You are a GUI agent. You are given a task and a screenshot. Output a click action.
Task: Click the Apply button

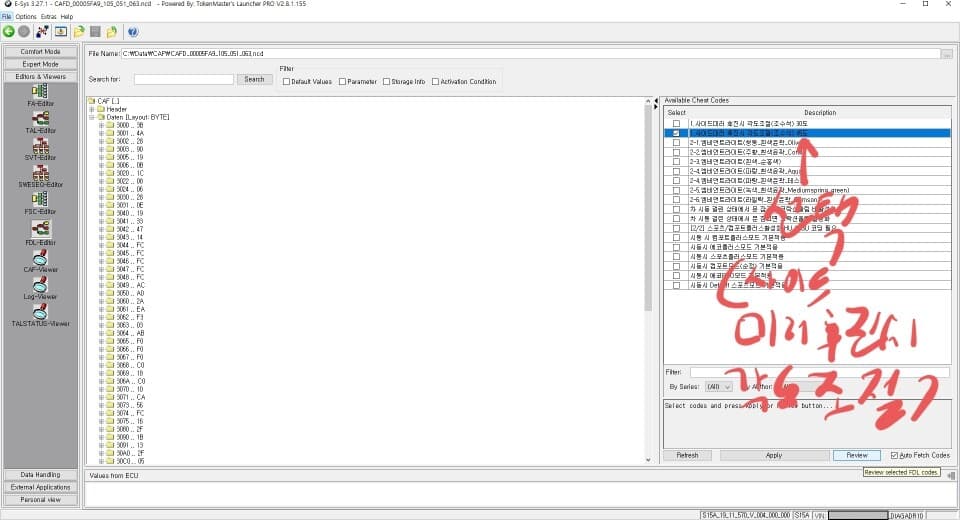773,455
